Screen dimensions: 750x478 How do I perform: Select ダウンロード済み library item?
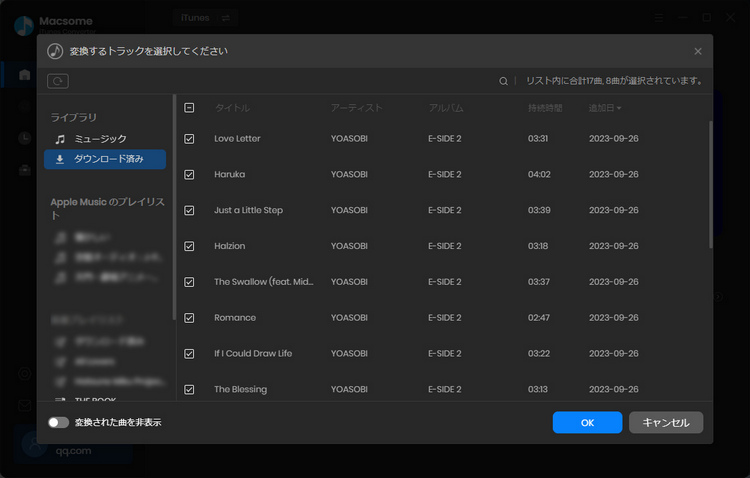coord(105,159)
